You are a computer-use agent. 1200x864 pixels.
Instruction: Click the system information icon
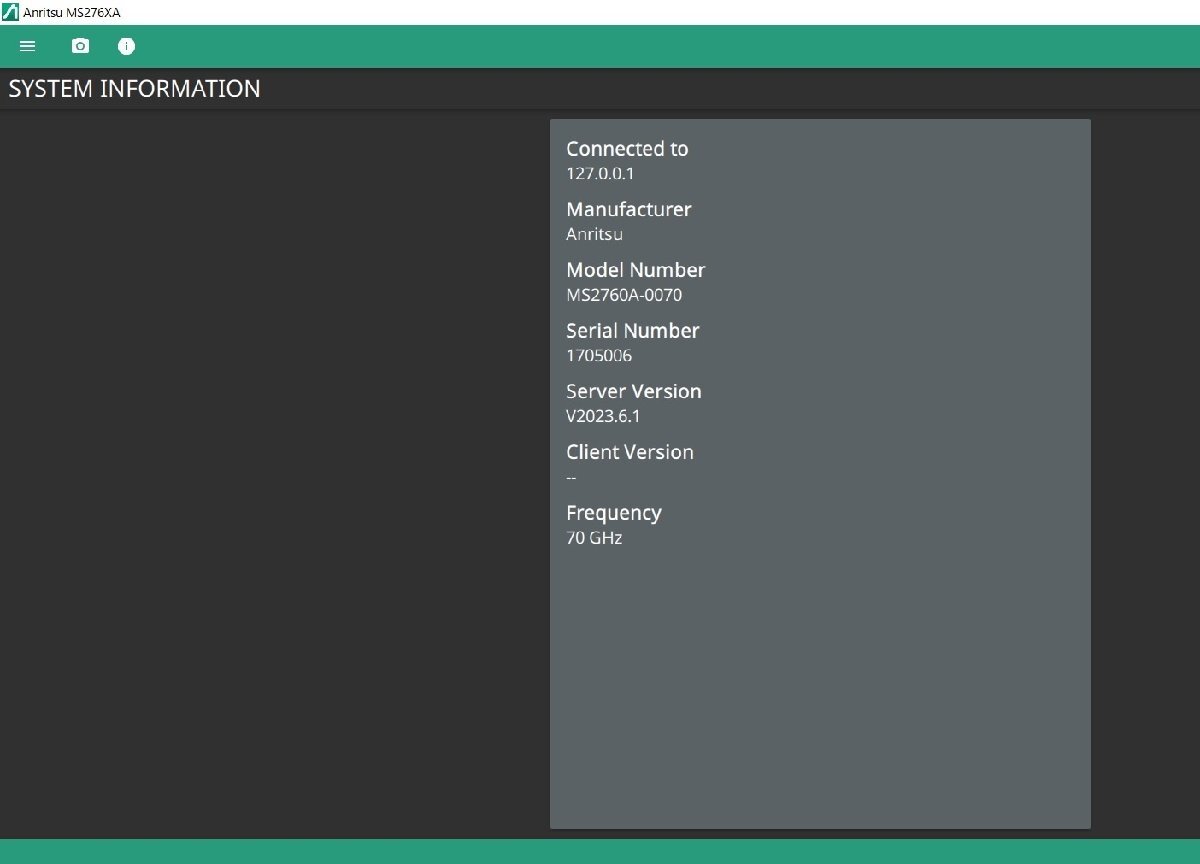tap(126, 46)
